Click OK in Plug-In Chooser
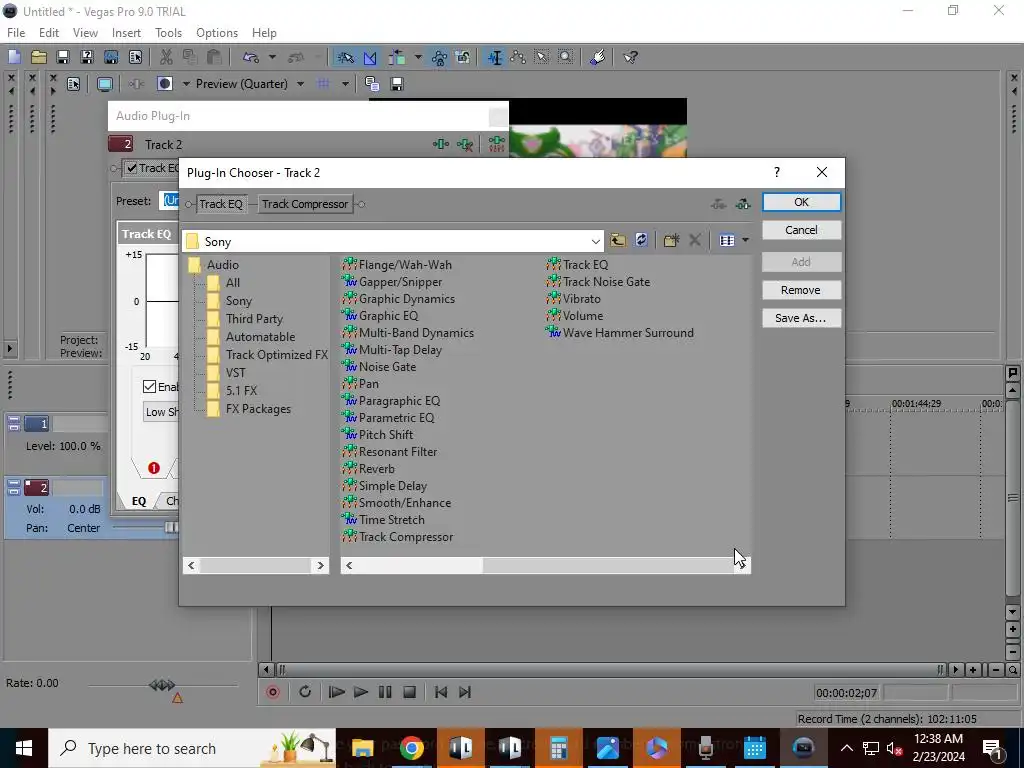 click(x=801, y=202)
